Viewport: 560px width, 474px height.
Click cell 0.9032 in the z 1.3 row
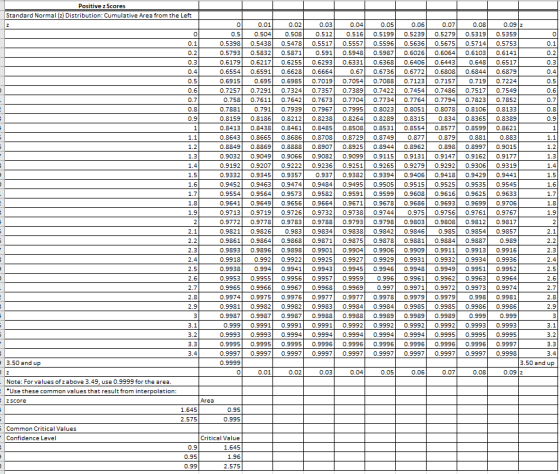220,156
